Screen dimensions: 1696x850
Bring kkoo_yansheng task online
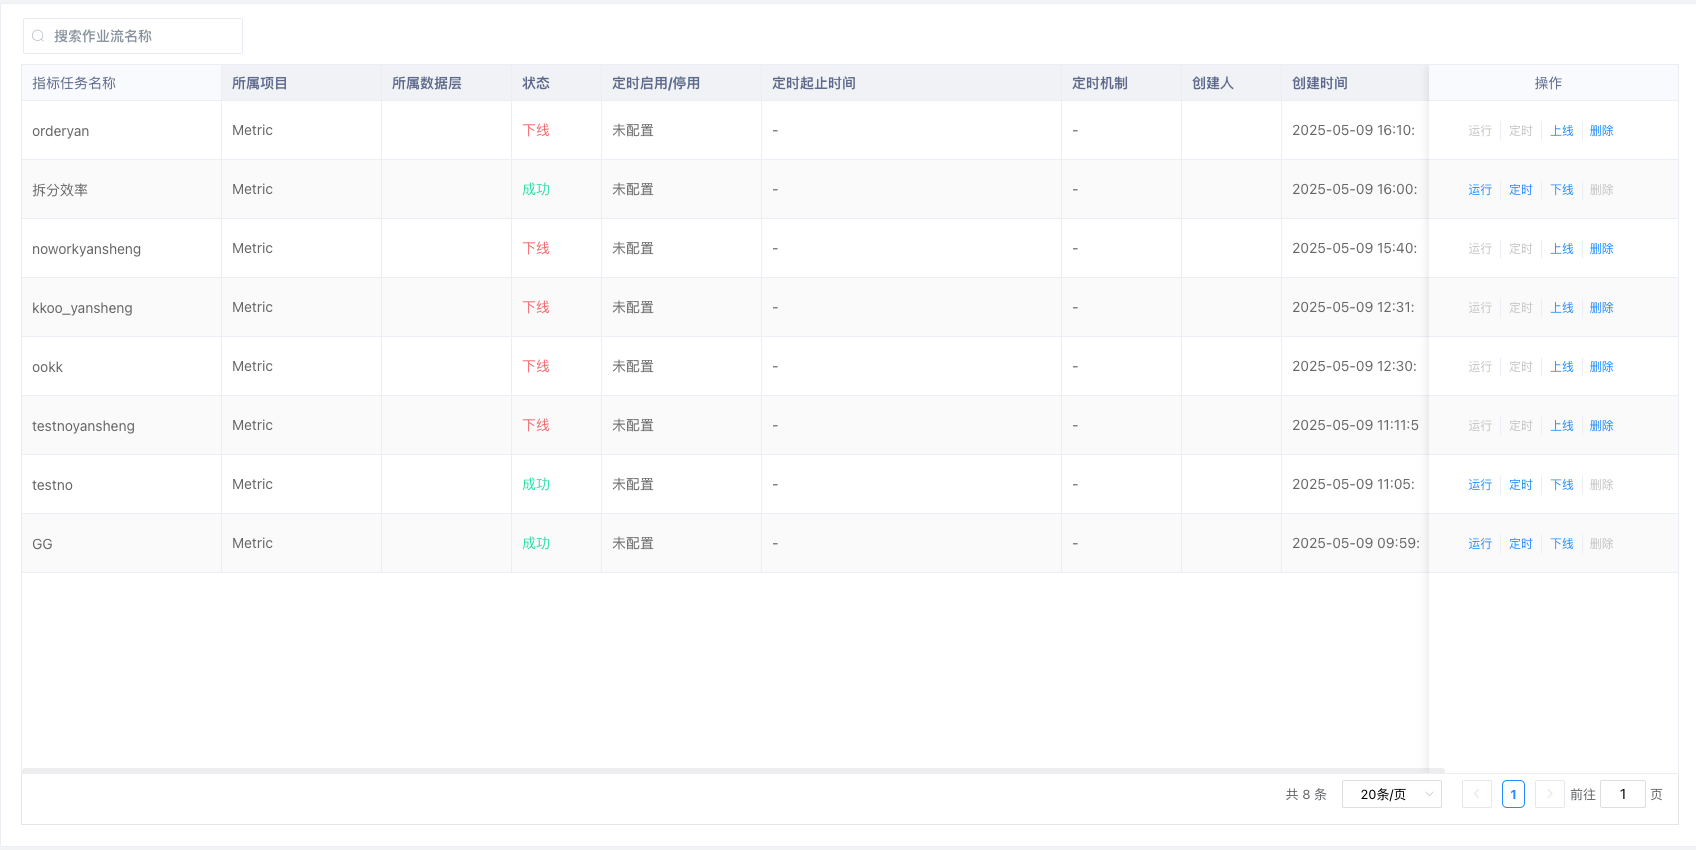pos(1562,308)
